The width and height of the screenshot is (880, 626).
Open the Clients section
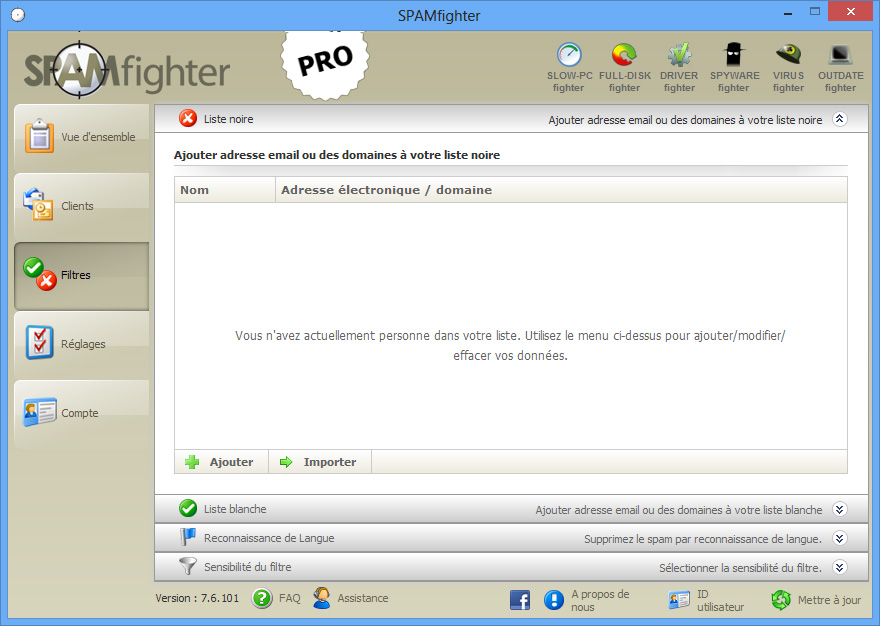[x=81, y=206]
